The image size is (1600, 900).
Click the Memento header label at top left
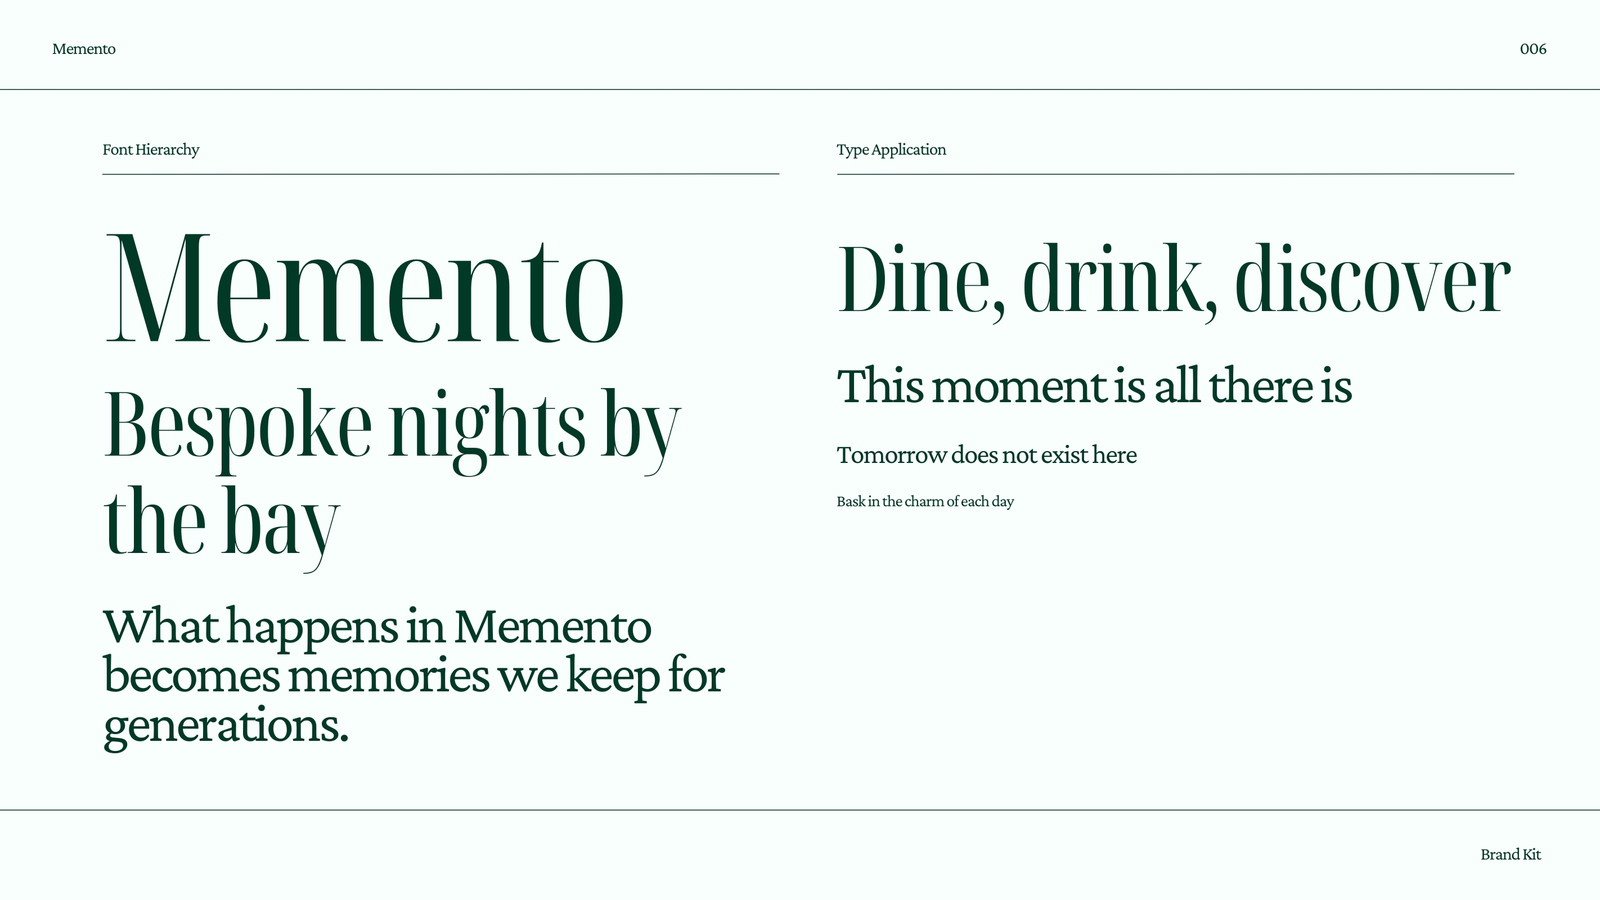(x=84, y=49)
